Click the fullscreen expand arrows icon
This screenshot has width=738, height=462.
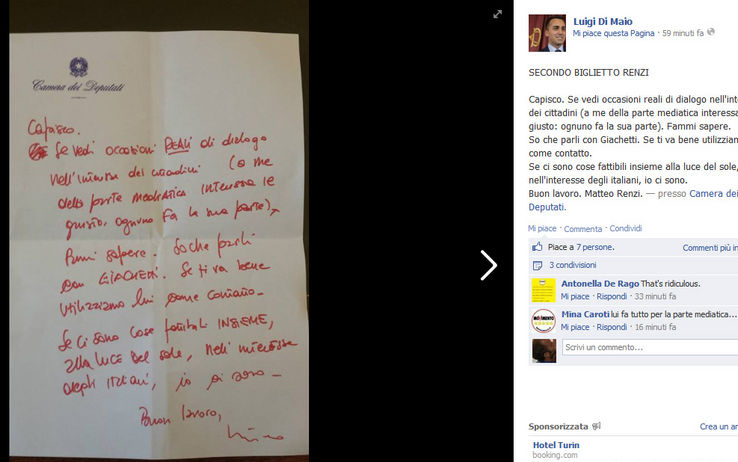497,14
